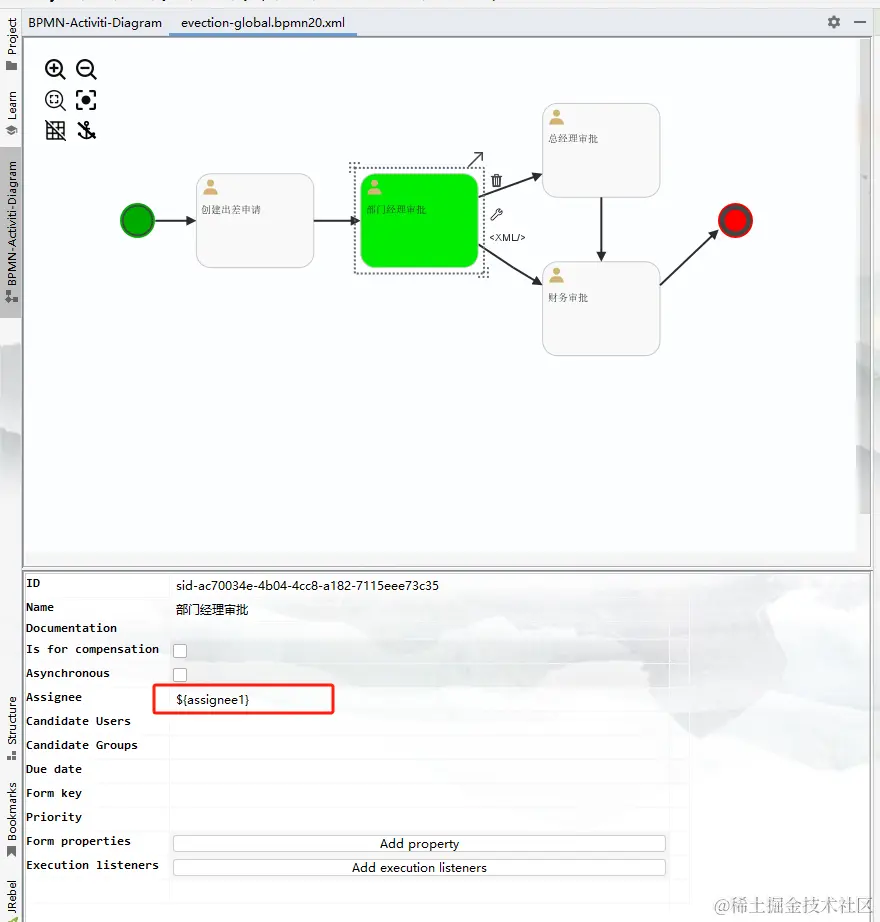View element source via <XML/> icon

[x=507, y=238]
